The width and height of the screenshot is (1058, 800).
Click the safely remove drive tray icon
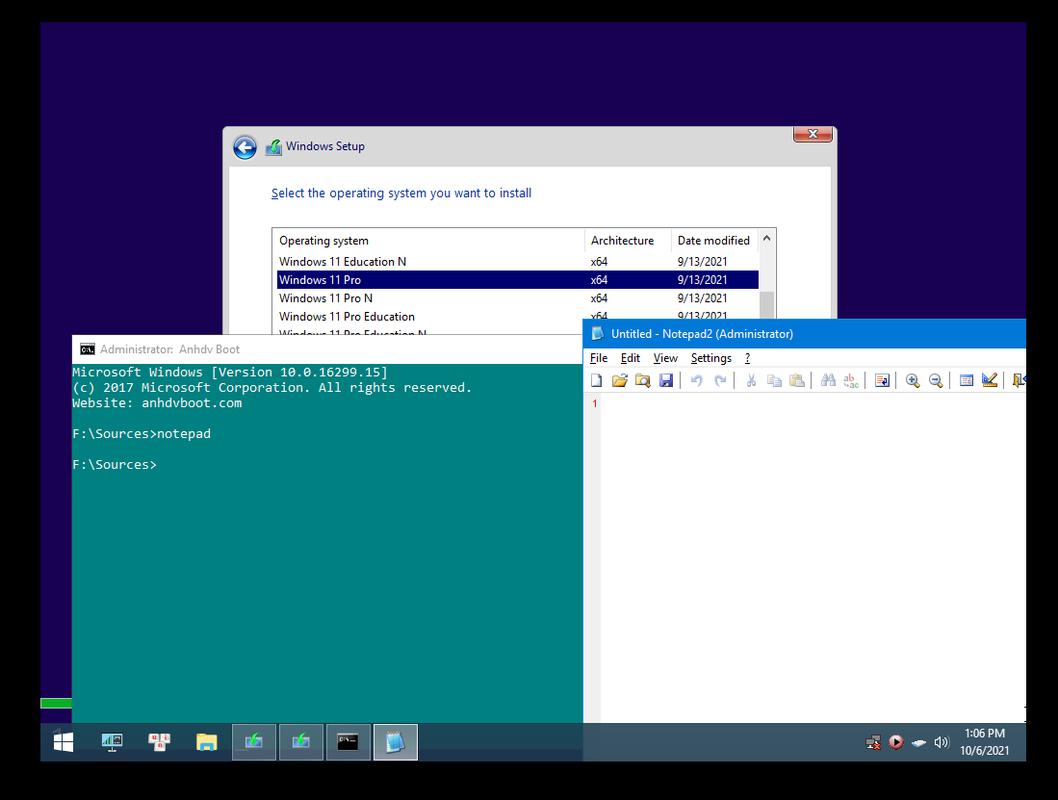pyautogui.click(x=918, y=743)
